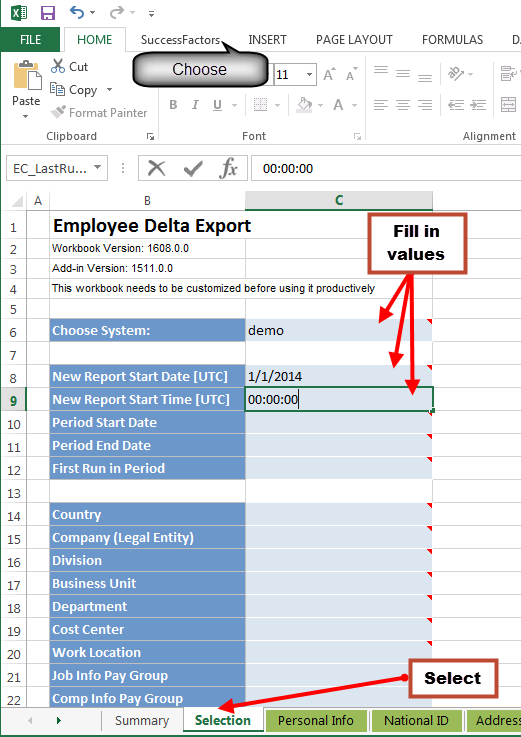Open the Personal Info sheet tab

pos(316,720)
